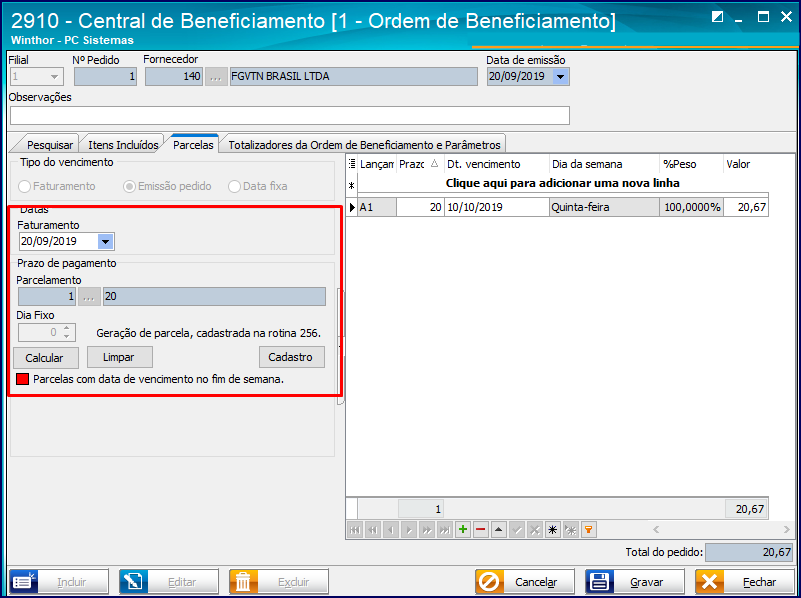The width and height of the screenshot is (801, 598).
Task: Decrease Dia Fixo spinner value
Action: pyautogui.click(x=67, y=337)
